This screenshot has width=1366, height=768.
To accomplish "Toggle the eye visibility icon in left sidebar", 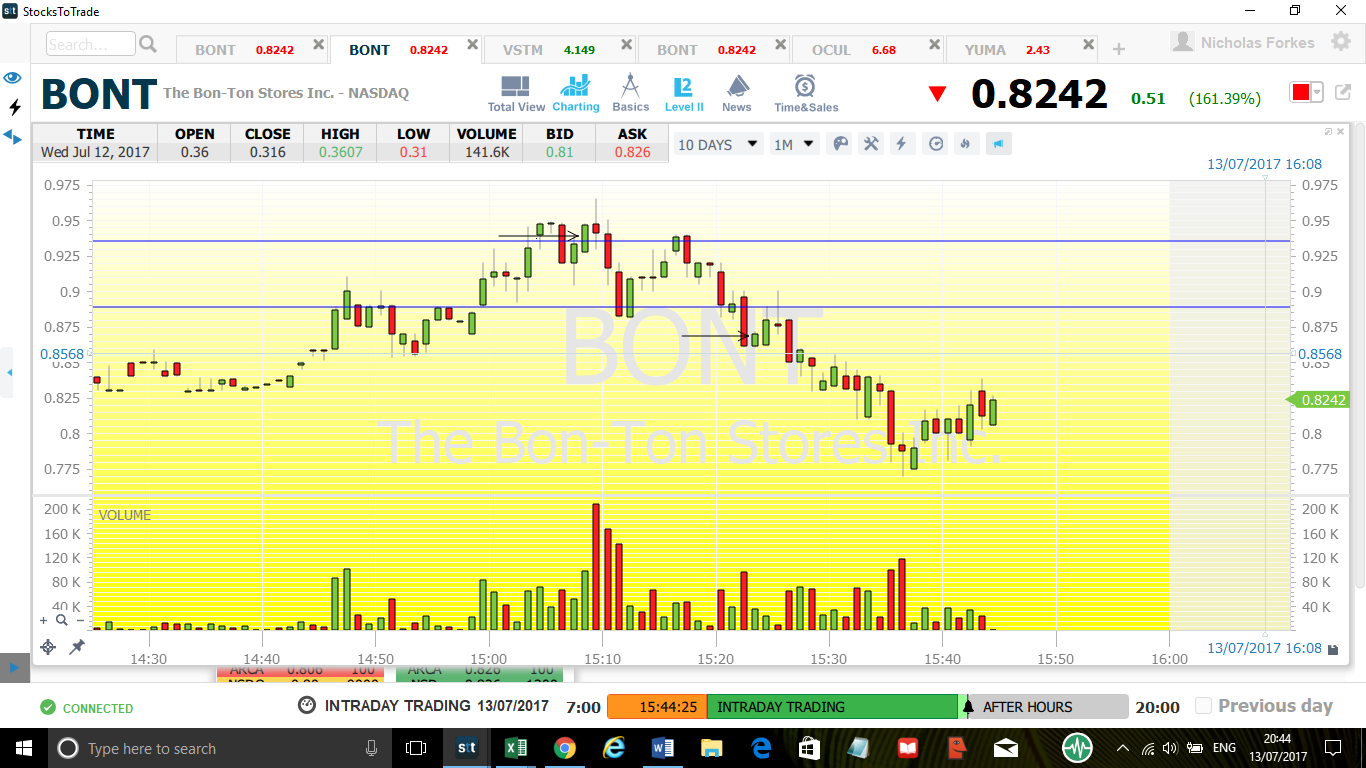I will click(x=14, y=77).
